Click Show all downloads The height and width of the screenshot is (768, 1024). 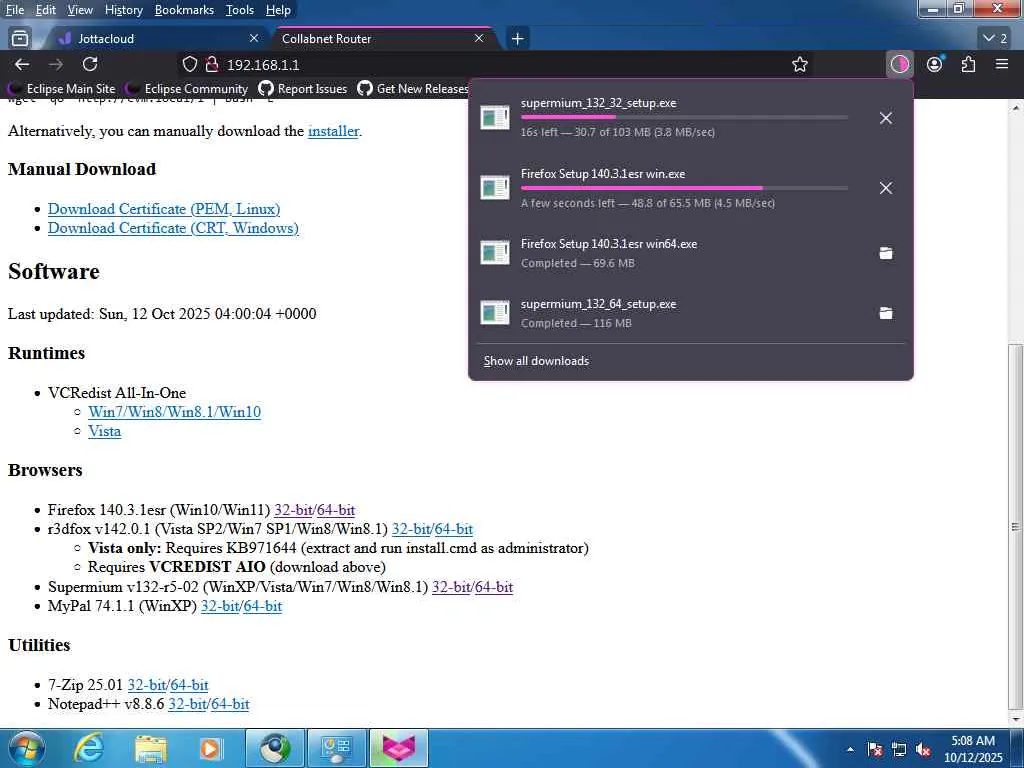point(536,360)
